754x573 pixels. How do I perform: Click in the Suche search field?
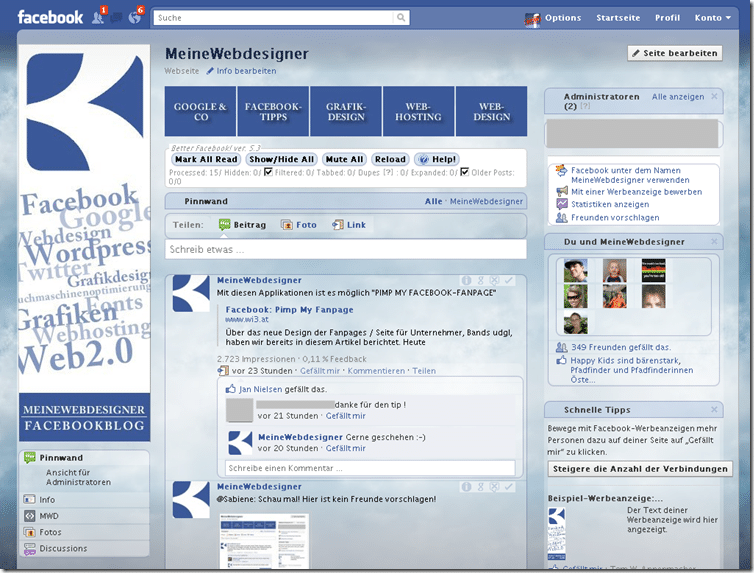tap(275, 18)
